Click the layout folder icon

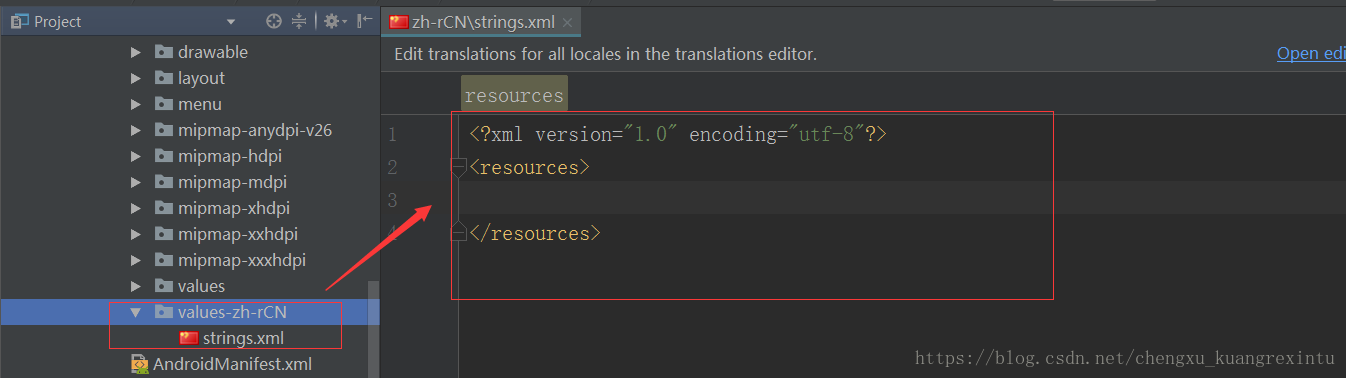pyautogui.click(x=164, y=78)
